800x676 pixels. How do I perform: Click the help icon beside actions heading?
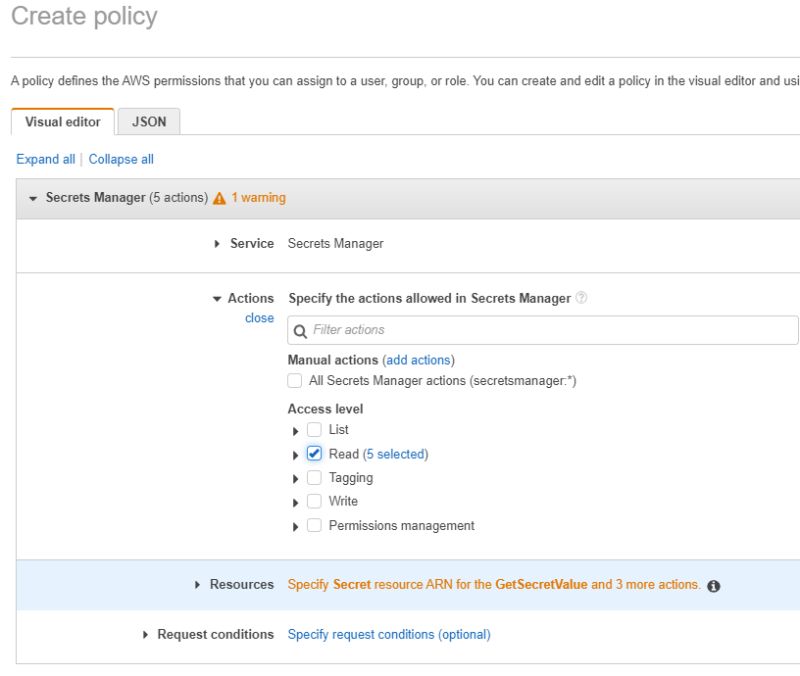click(582, 298)
